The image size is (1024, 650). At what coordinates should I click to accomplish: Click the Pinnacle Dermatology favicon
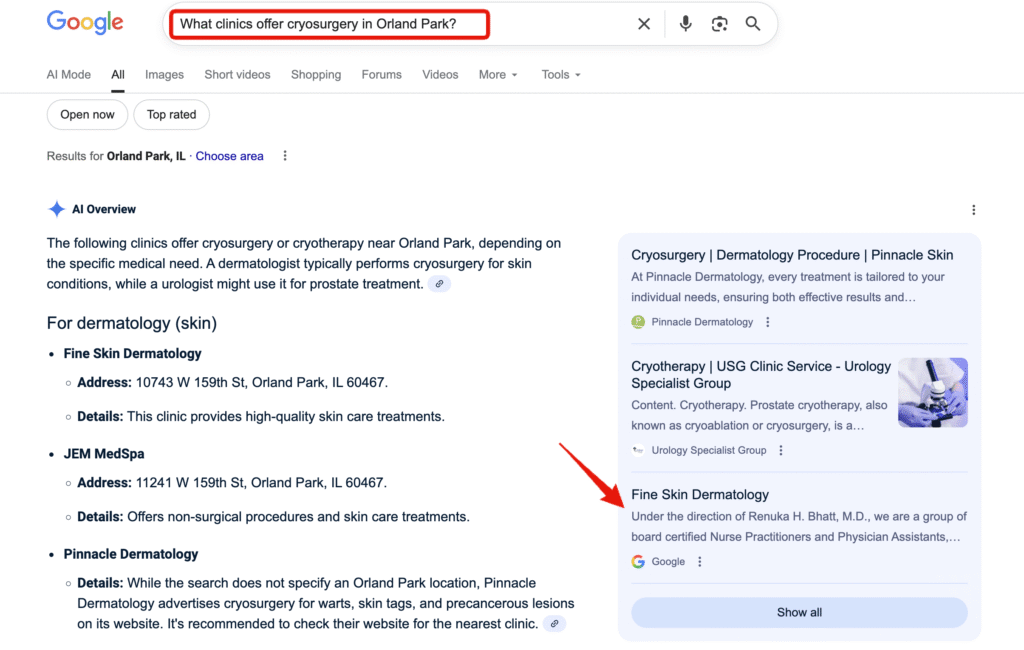tap(637, 322)
